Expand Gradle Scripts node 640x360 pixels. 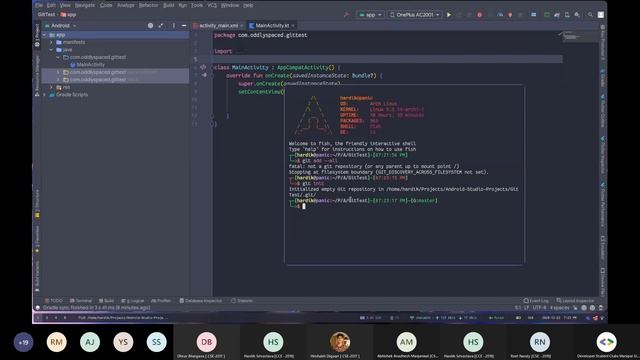coord(44,95)
